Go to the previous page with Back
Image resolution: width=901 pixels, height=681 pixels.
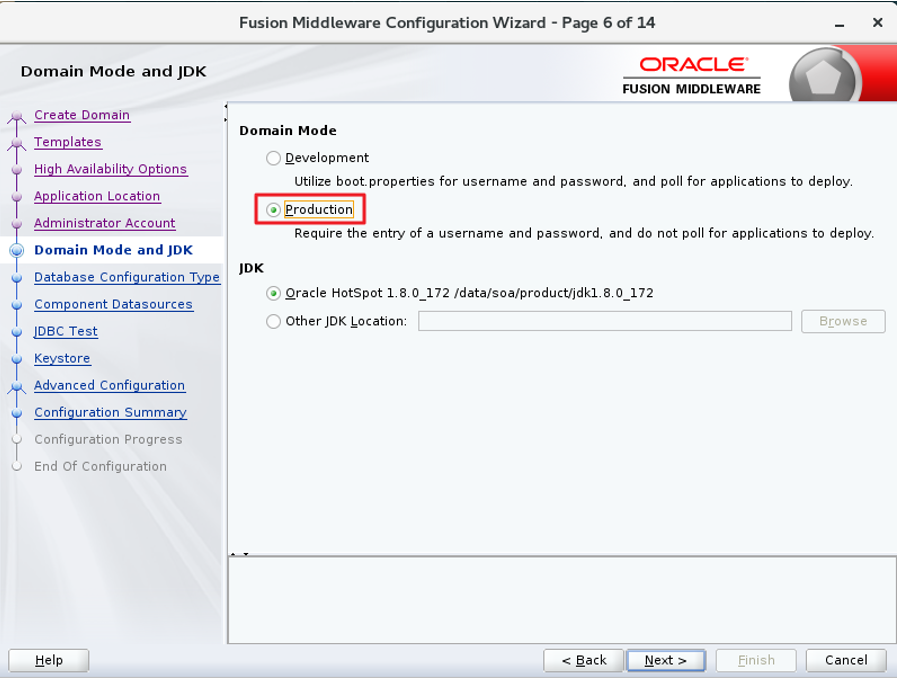click(x=583, y=660)
